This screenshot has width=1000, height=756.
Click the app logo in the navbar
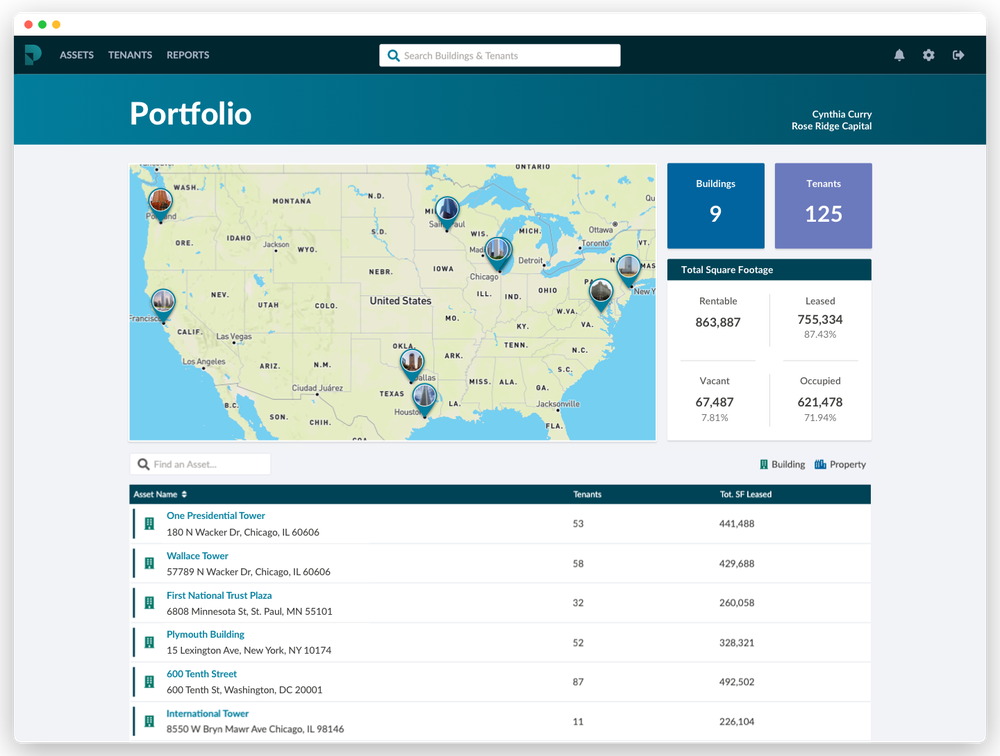click(x=33, y=55)
